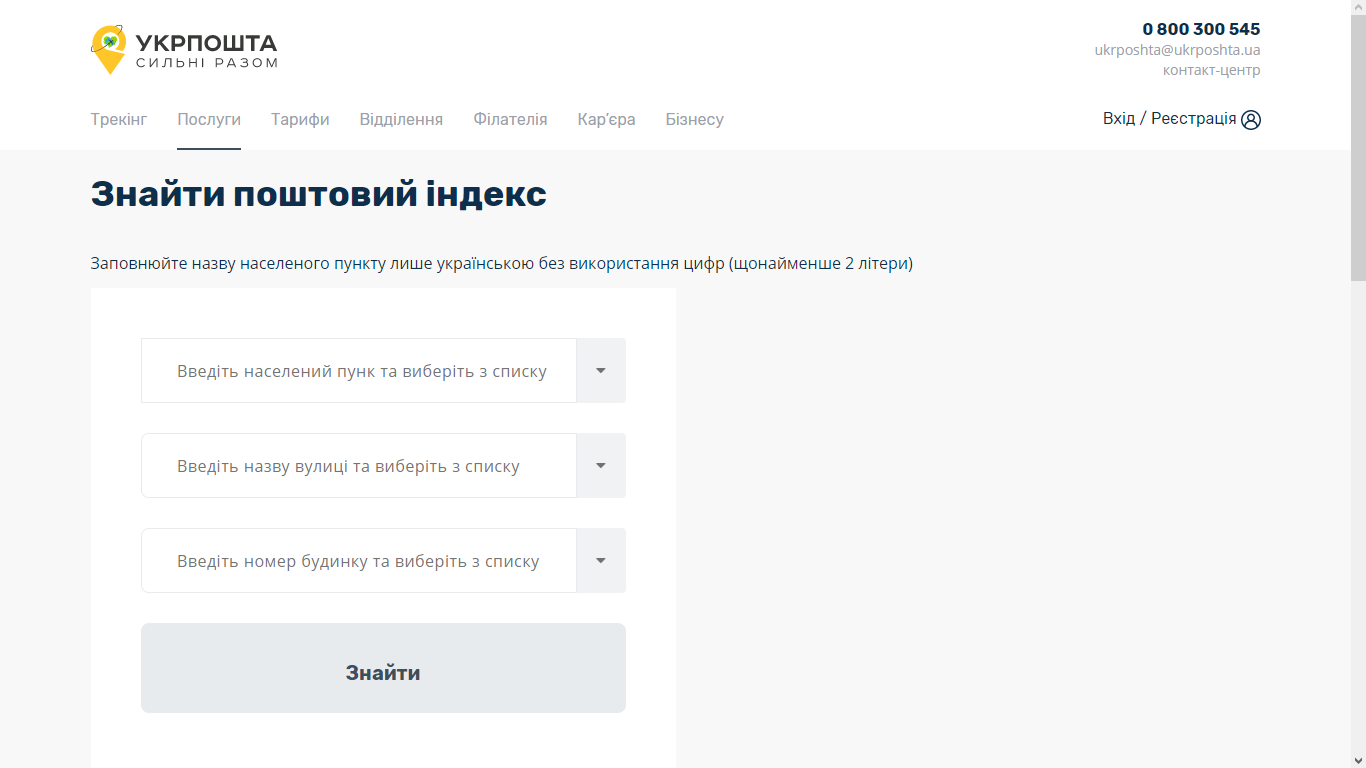This screenshot has height=768, width=1366.
Task: Expand the населений пункт dropdown arrow
Action: coord(601,371)
